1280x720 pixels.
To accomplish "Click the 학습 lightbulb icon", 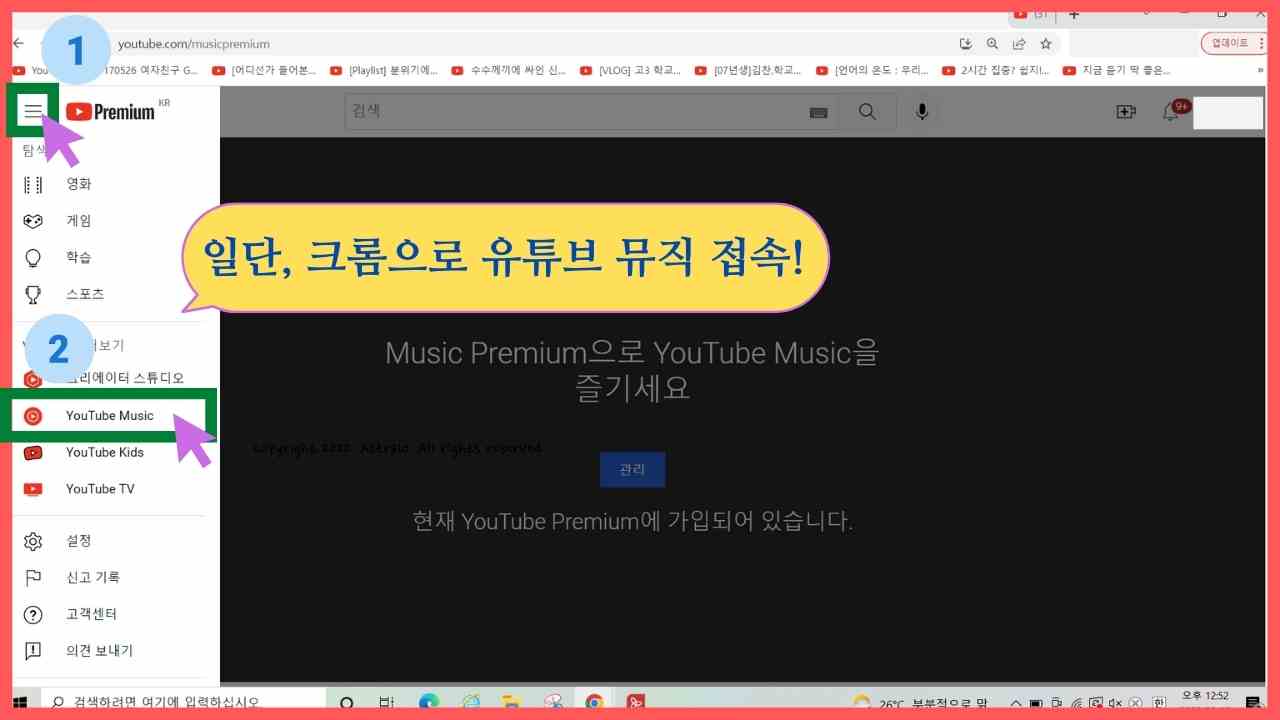I will [33, 257].
